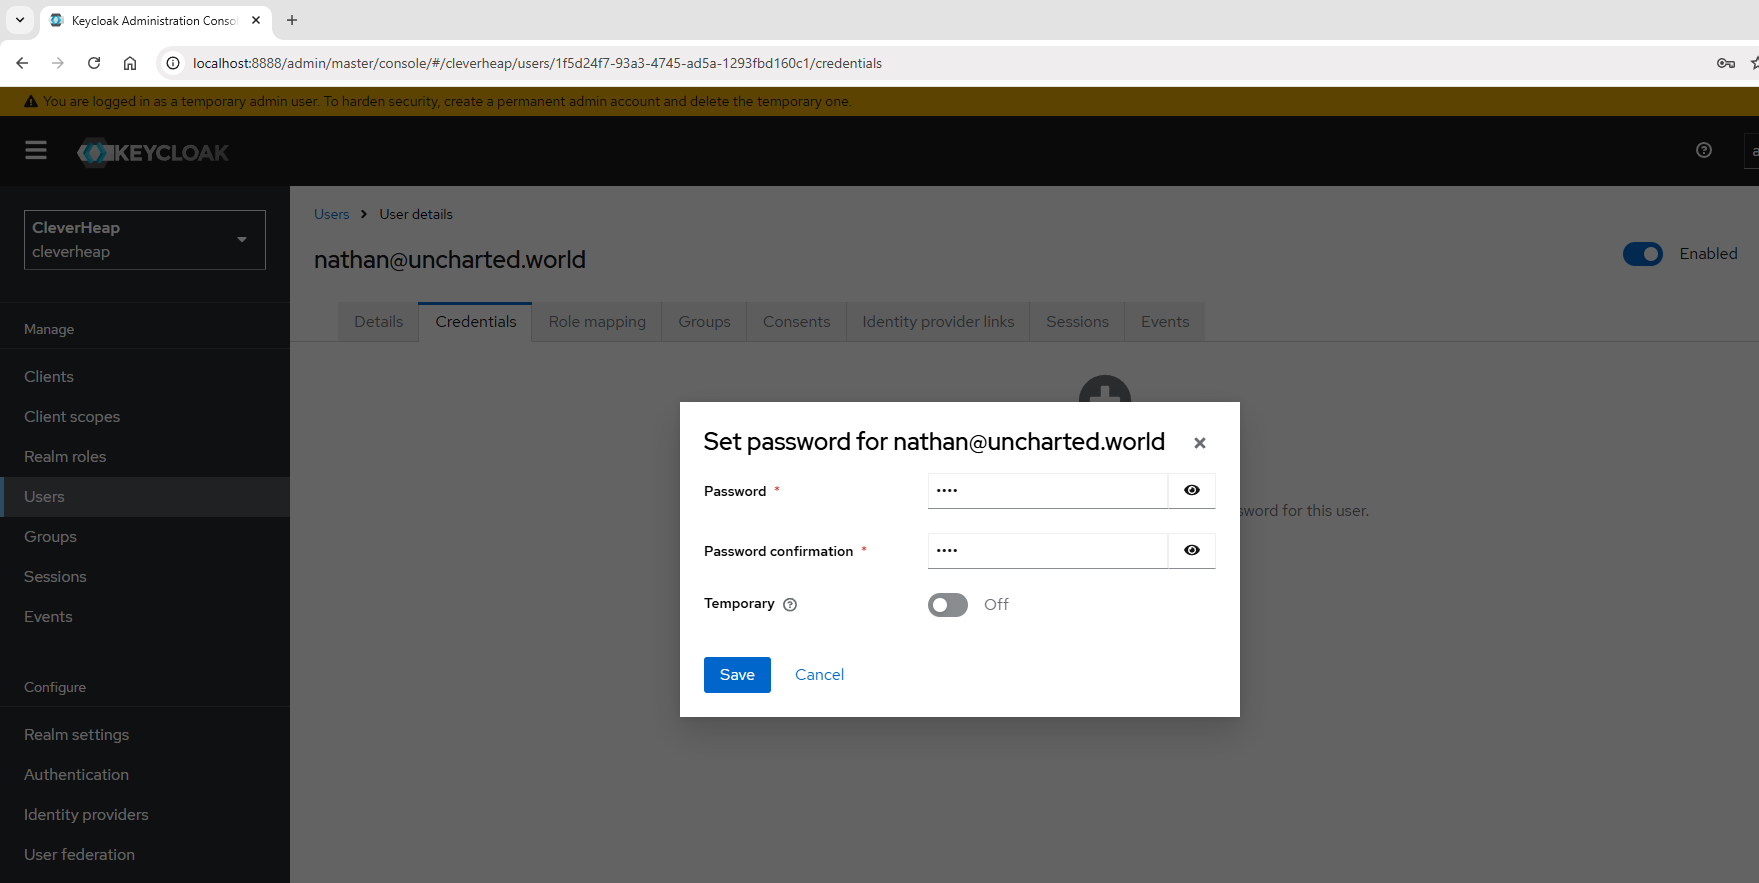
Task: Toggle the Temporary password switch
Action: click(948, 604)
